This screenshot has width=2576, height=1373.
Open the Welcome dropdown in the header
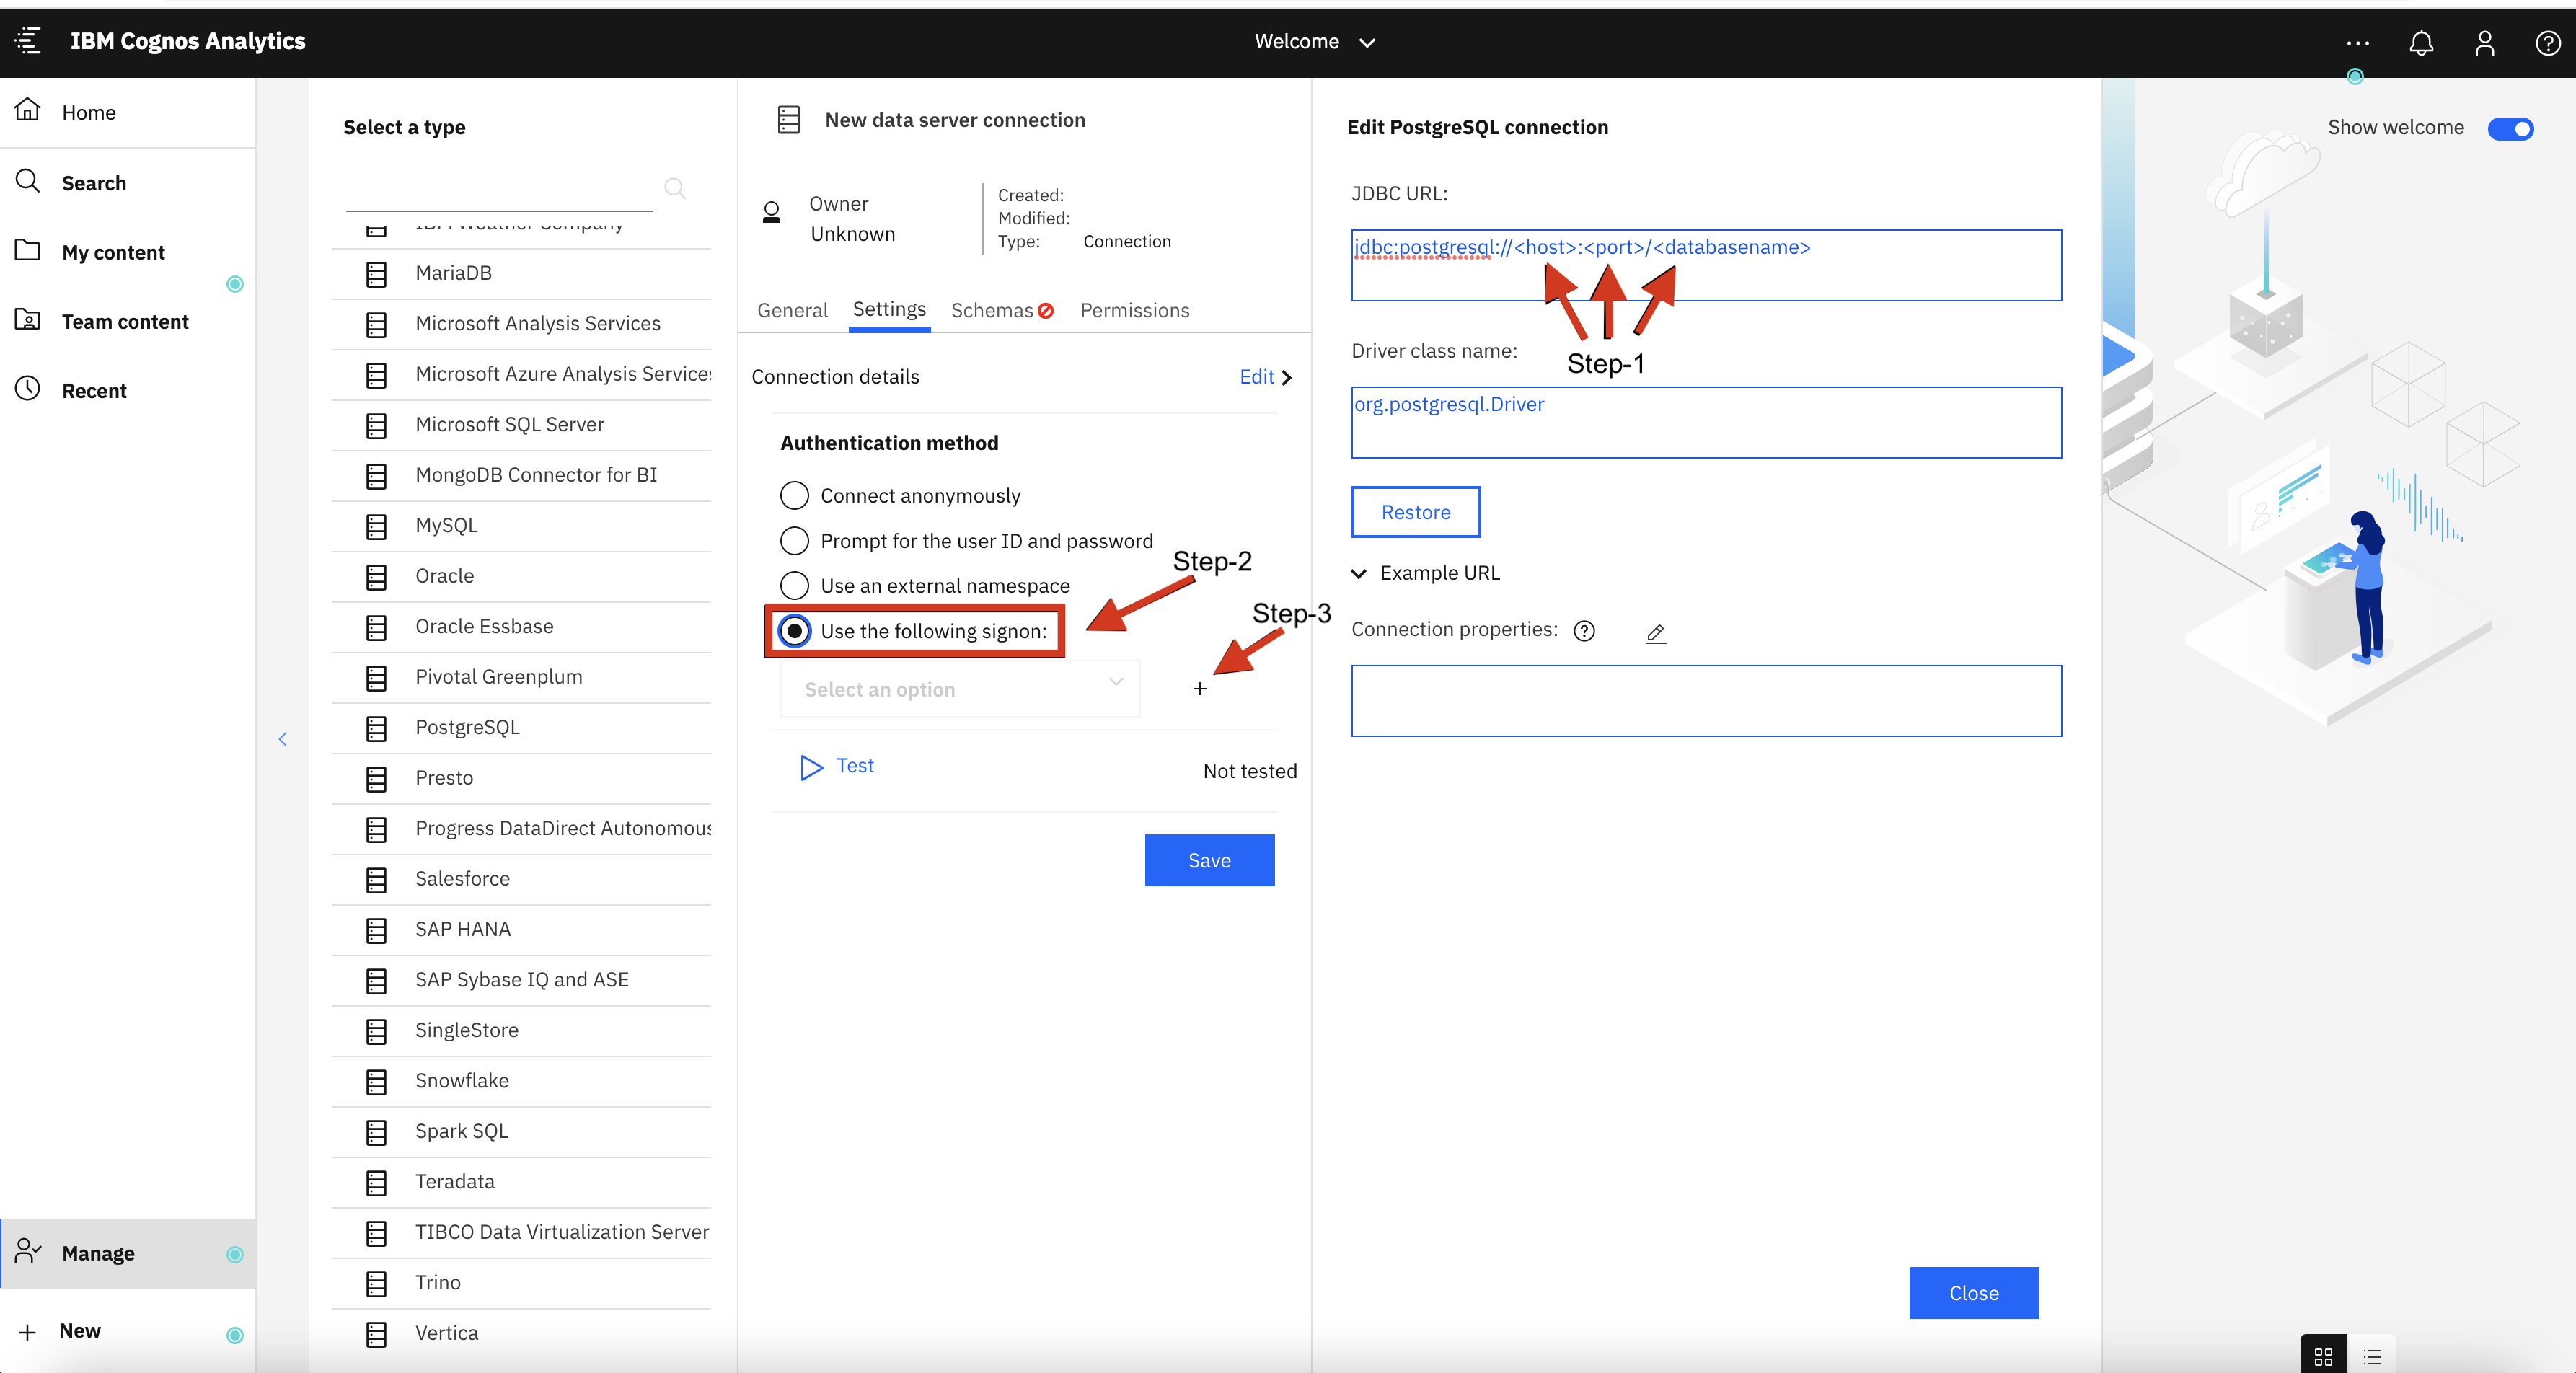click(1315, 42)
